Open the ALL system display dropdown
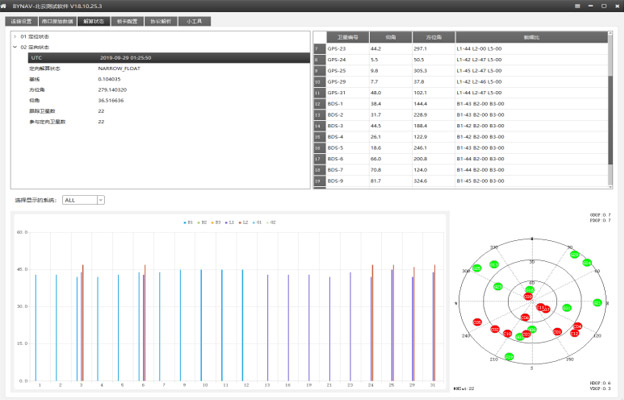 click(x=83, y=200)
